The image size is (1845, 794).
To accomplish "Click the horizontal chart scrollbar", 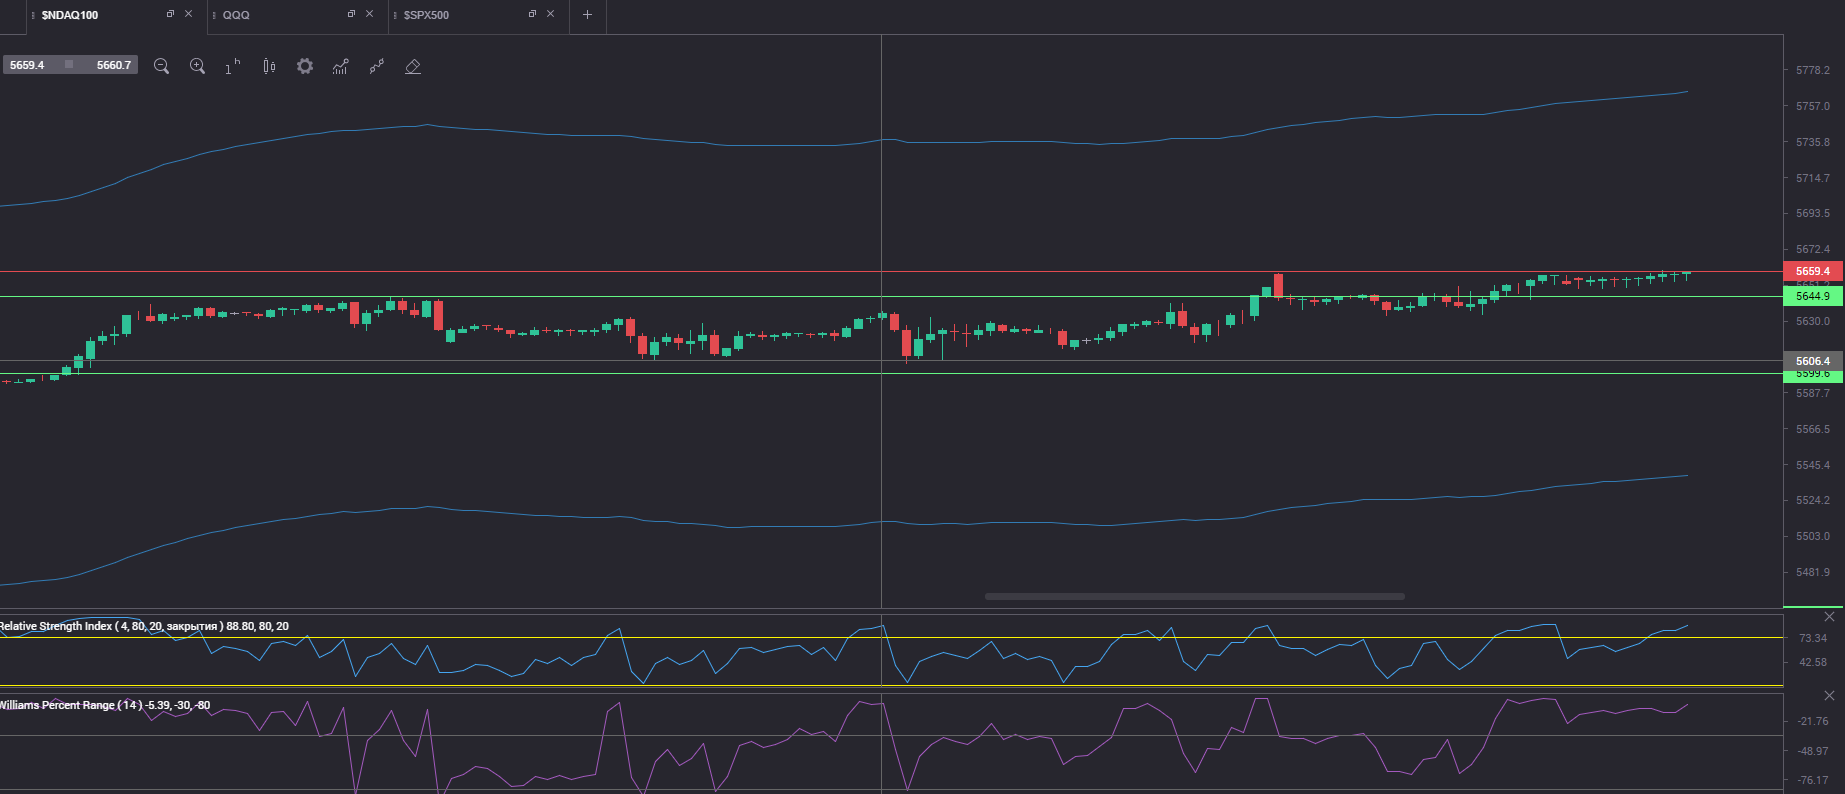I will [x=1195, y=596].
